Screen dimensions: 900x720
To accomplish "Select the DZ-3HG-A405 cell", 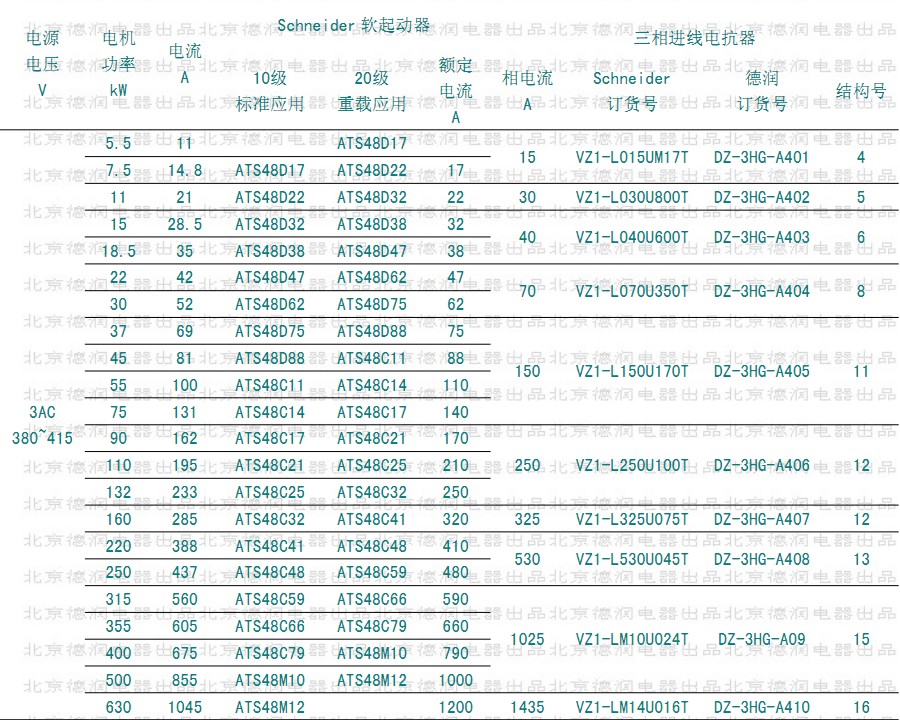I will 761,372.
